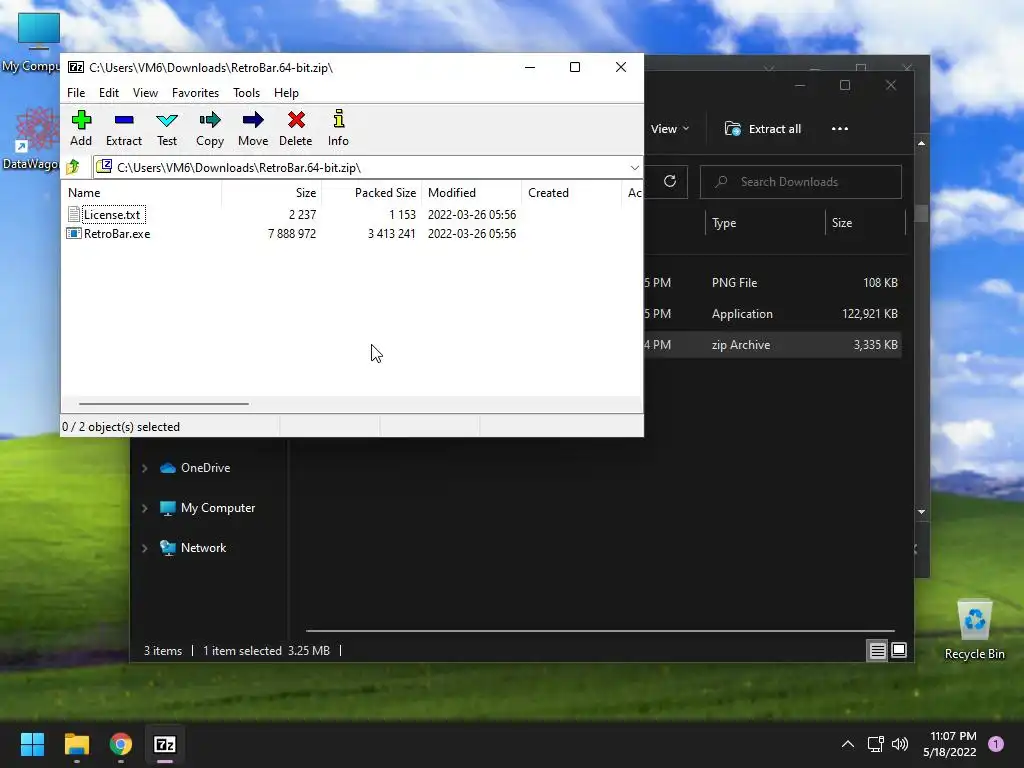Click the volume speaker tray icon

[900, 744]
